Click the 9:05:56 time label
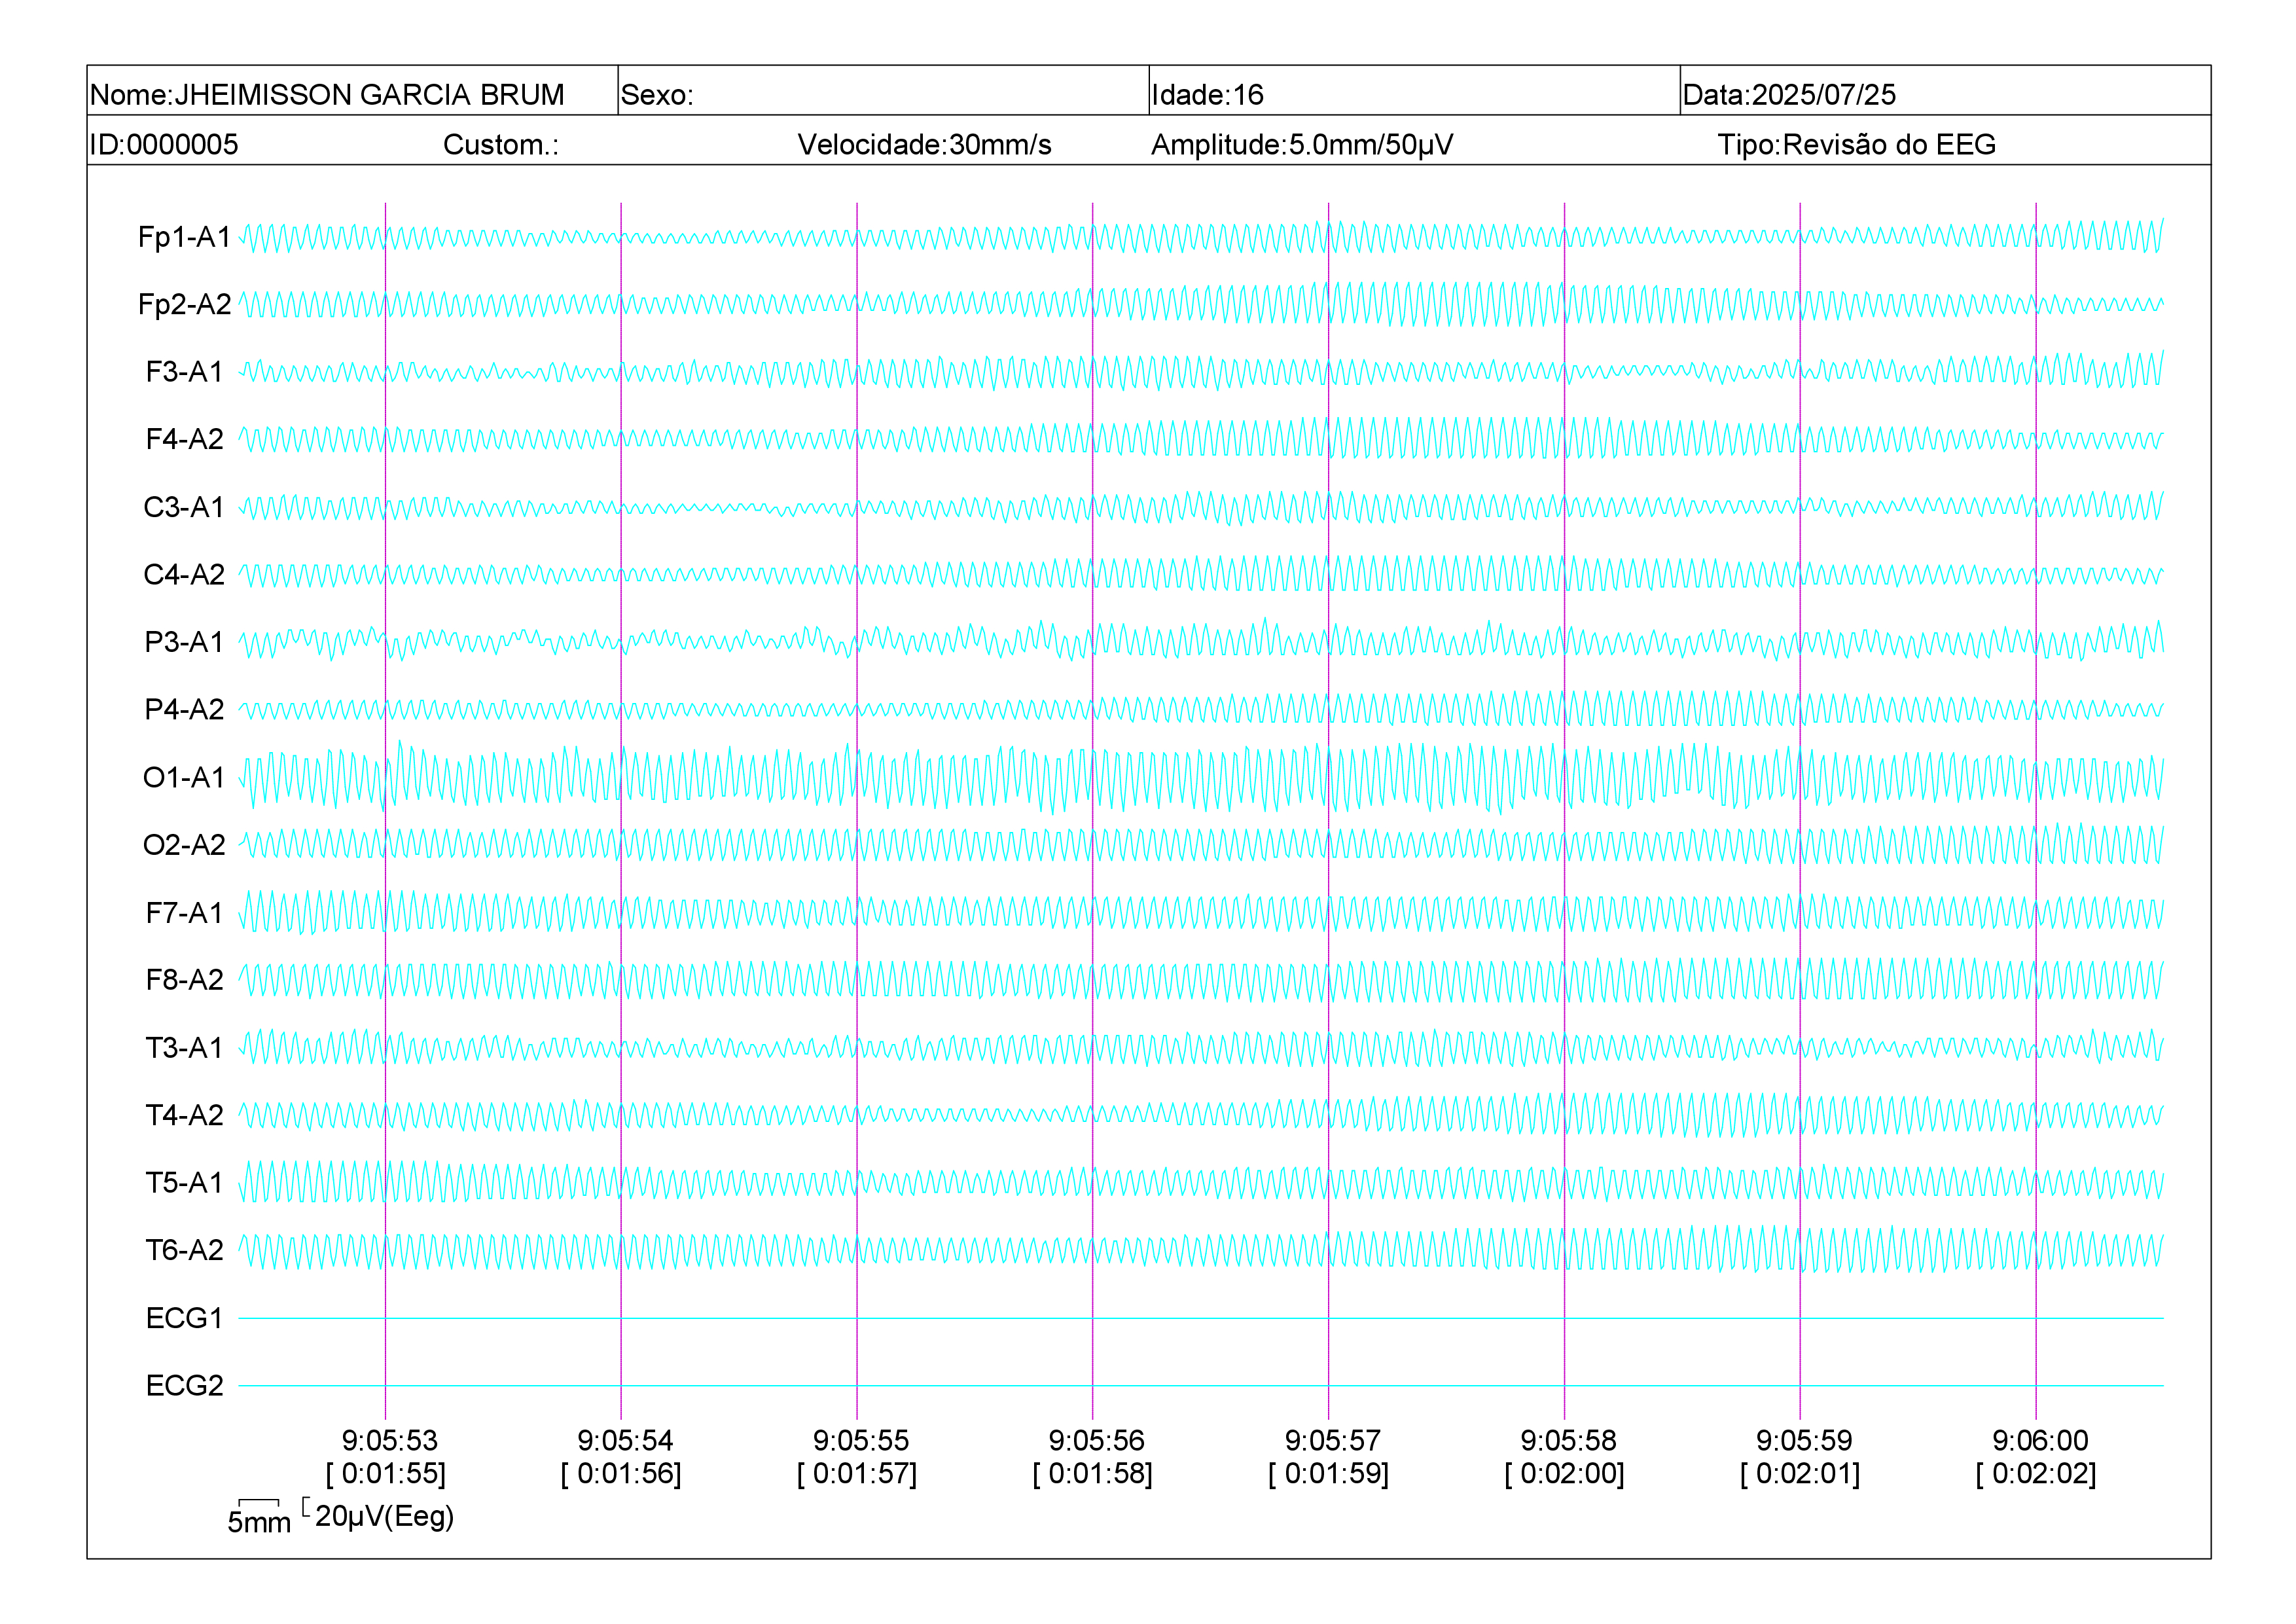Screen dimensions: 2296x1624 coord(1097,1441)
